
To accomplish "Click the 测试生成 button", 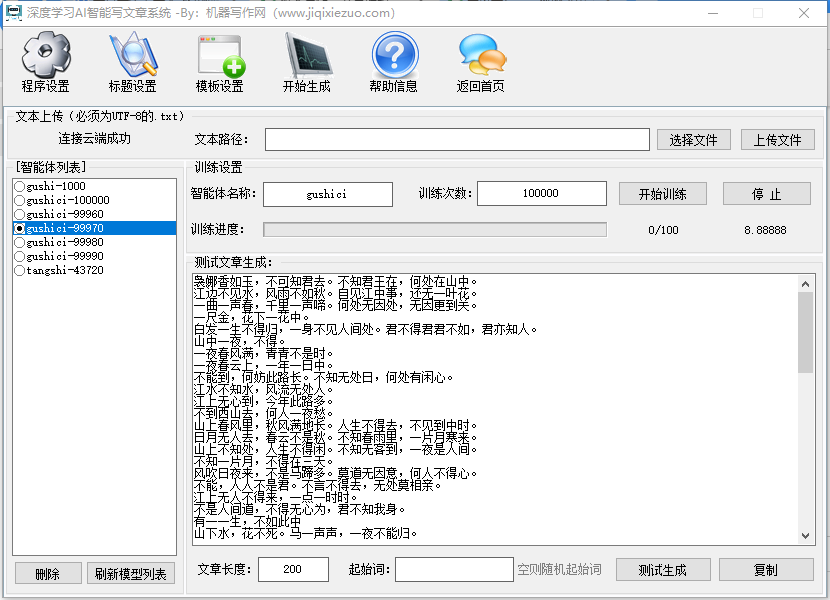I will [662, 570].
